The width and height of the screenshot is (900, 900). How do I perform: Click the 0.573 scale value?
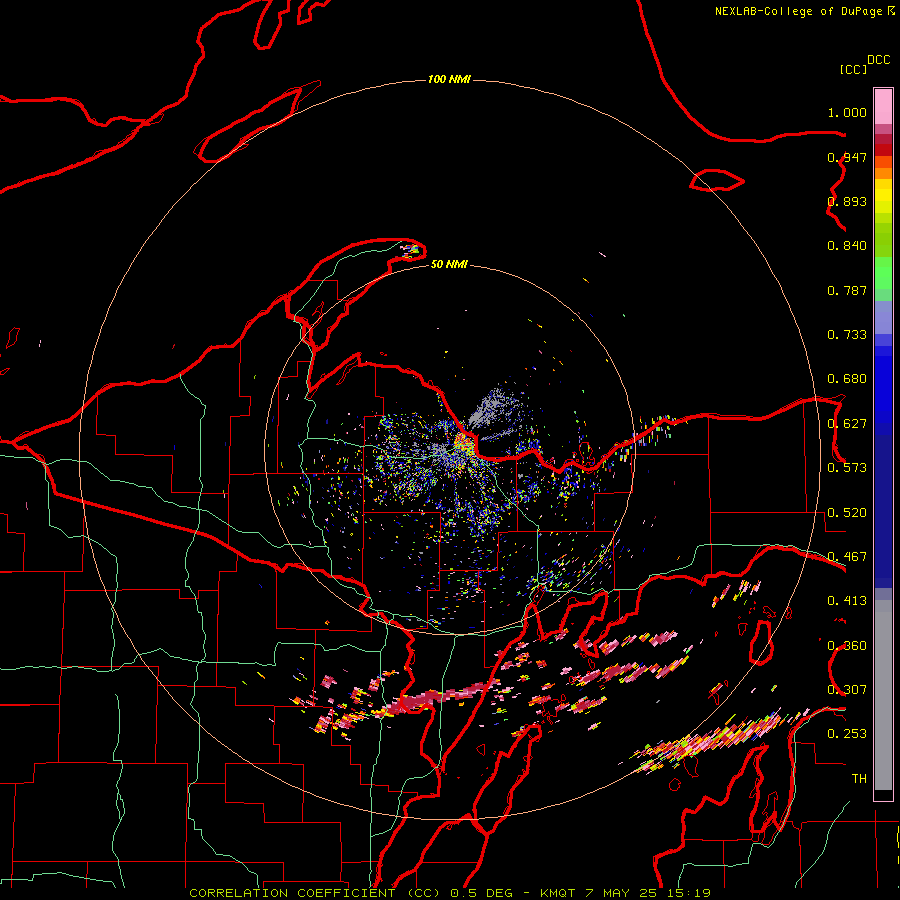tap(847, 468)
